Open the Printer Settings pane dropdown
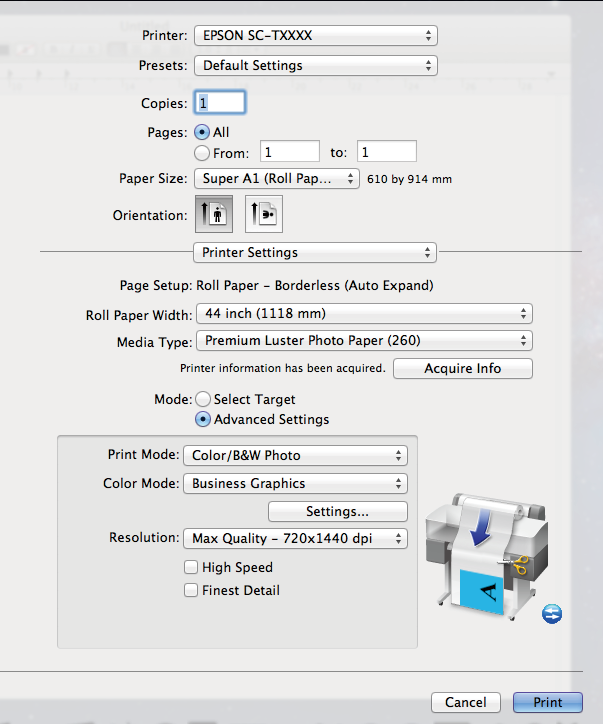The height and width of the screenshot is (724, 603). pos(315,253)
